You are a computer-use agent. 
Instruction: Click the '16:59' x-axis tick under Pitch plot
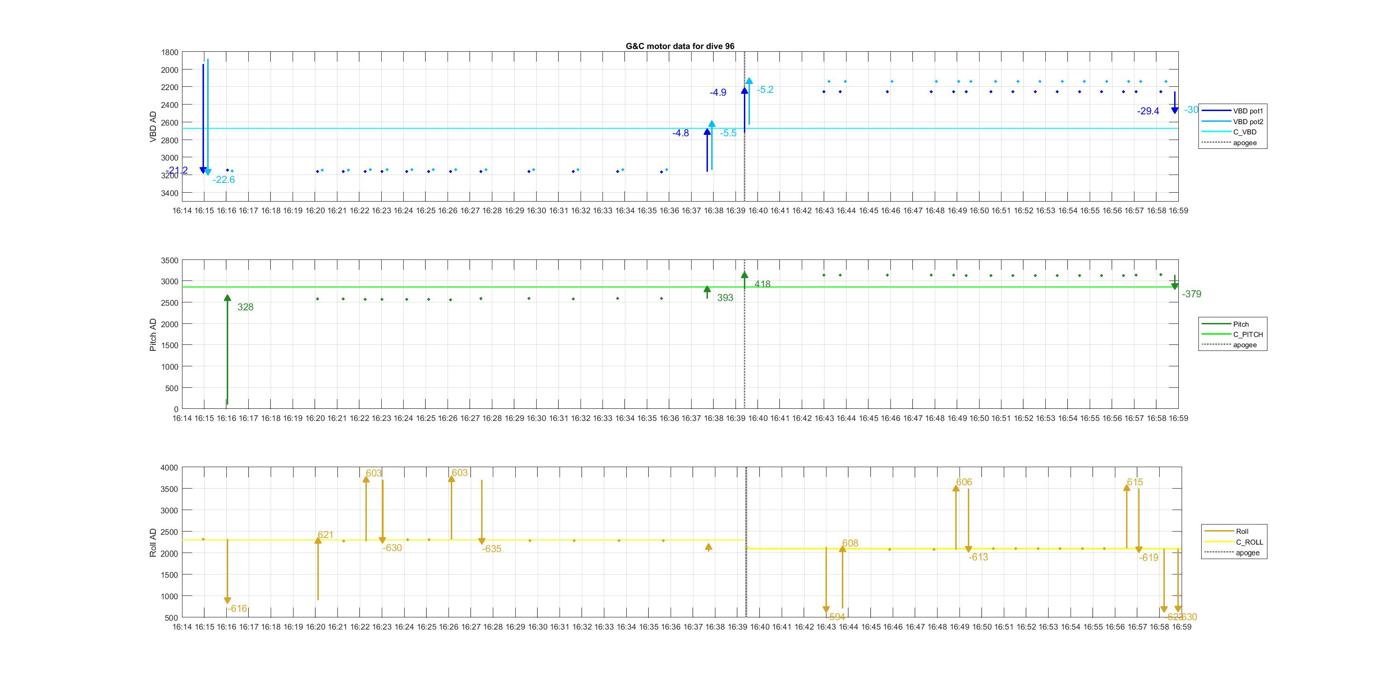coord(1179,419)
